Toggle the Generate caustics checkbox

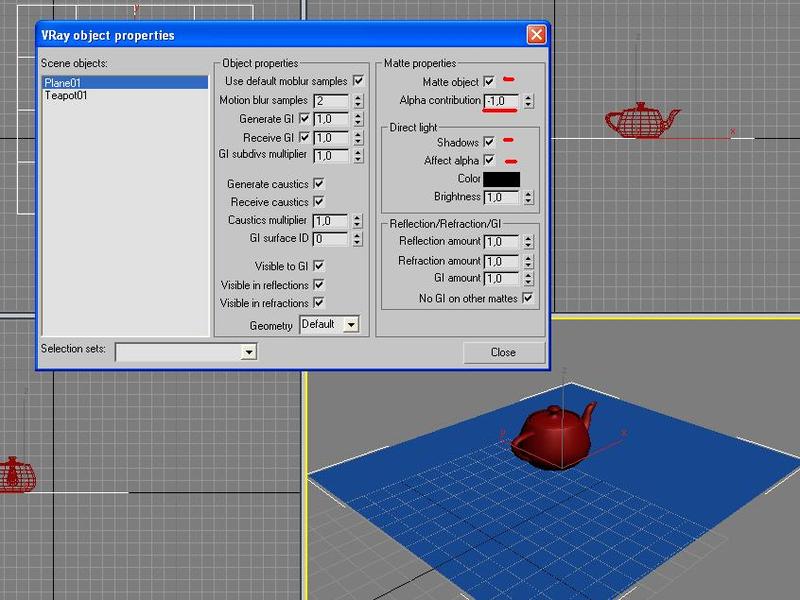pyautogui.click(x=319, y=184)
